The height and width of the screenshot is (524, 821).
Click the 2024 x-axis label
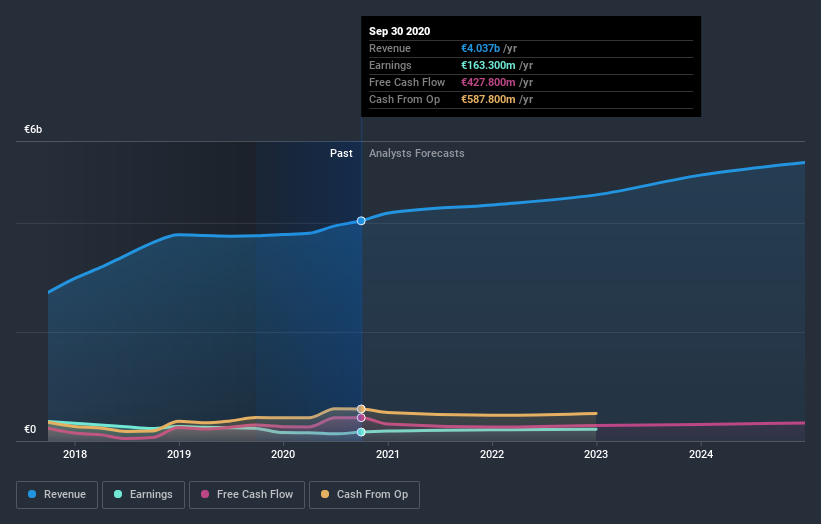tap(701, 454)
